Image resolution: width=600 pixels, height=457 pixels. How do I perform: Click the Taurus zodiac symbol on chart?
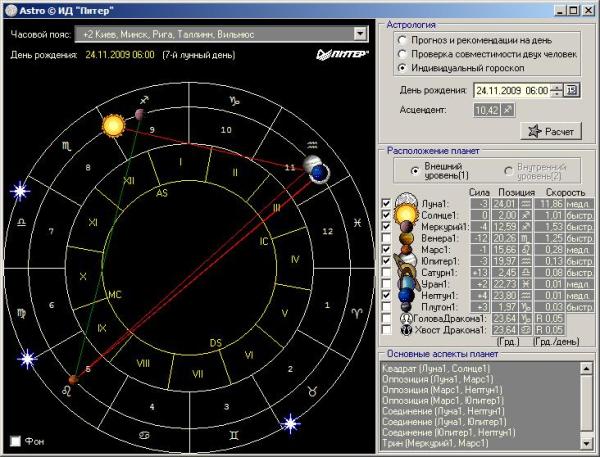[312, 391]
